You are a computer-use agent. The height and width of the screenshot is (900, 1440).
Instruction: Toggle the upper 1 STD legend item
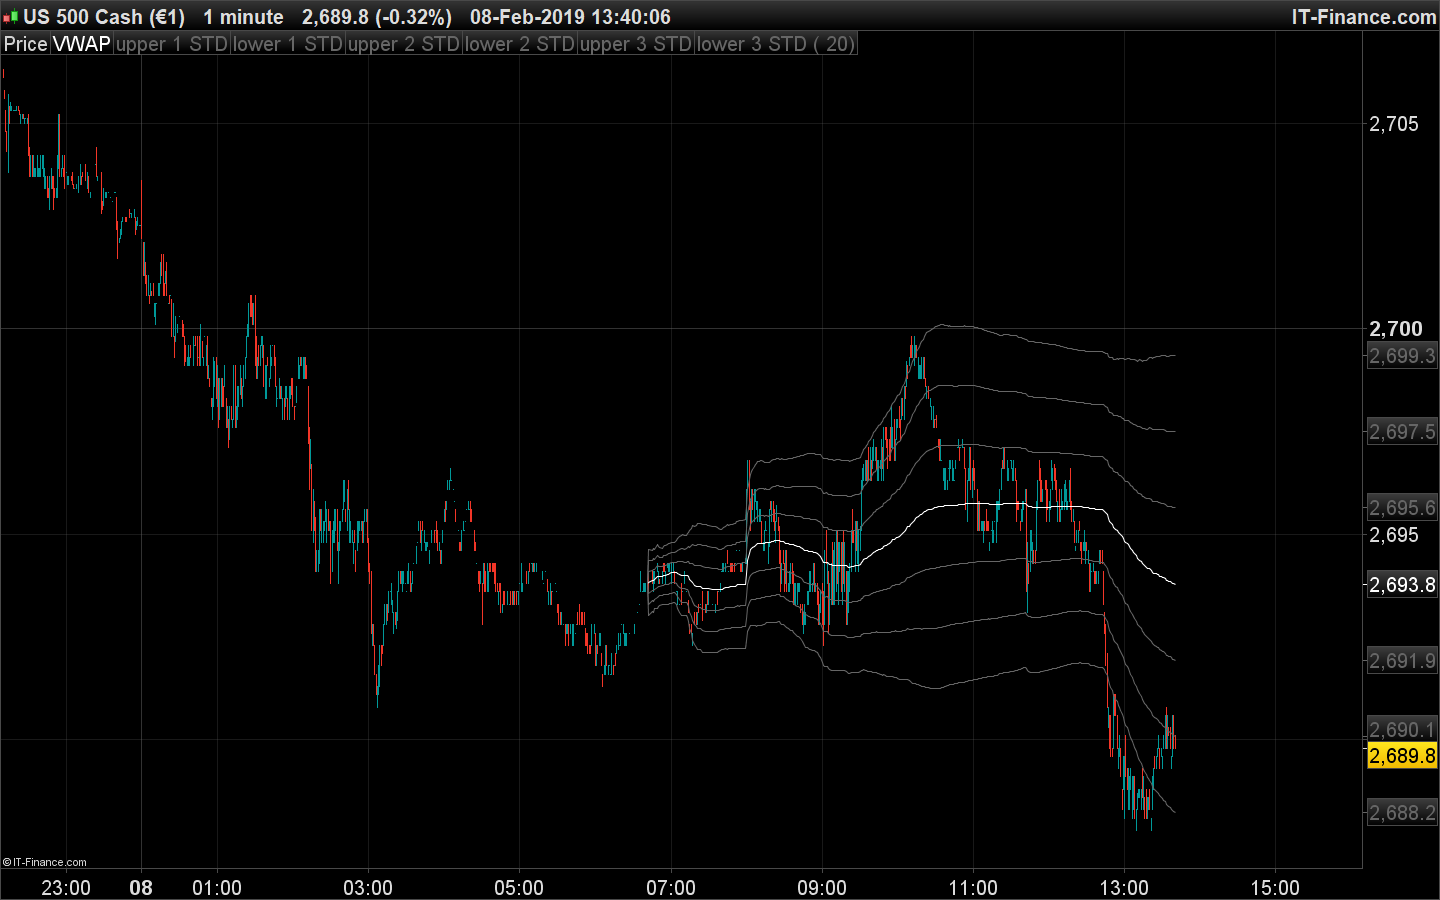tap(172, 44)
